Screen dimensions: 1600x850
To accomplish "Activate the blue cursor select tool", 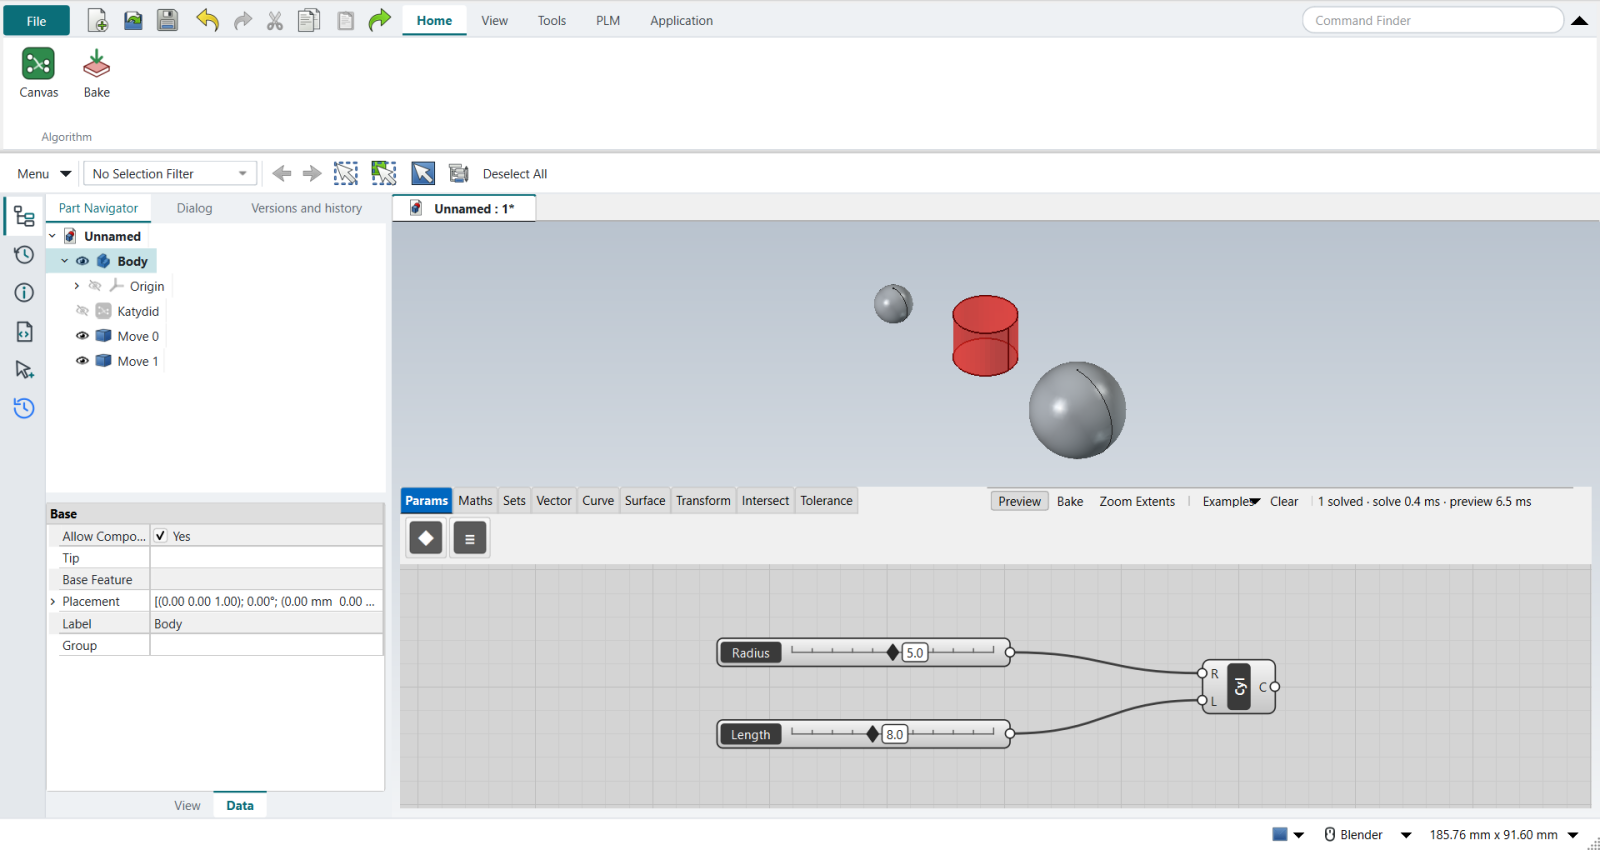I will [423, 173].
